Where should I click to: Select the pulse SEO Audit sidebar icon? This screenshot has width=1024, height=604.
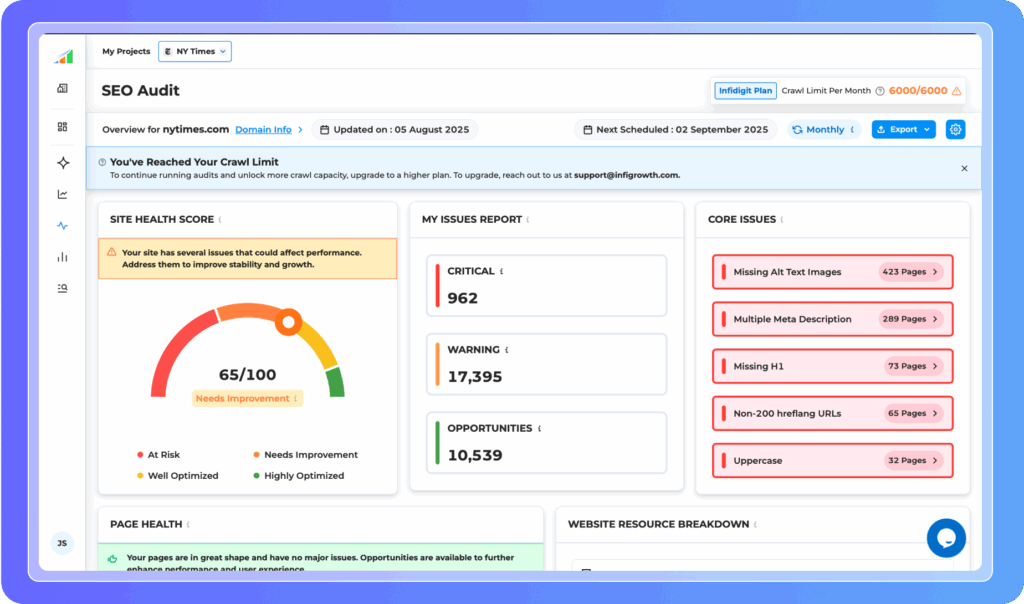[x=63, y=226]
